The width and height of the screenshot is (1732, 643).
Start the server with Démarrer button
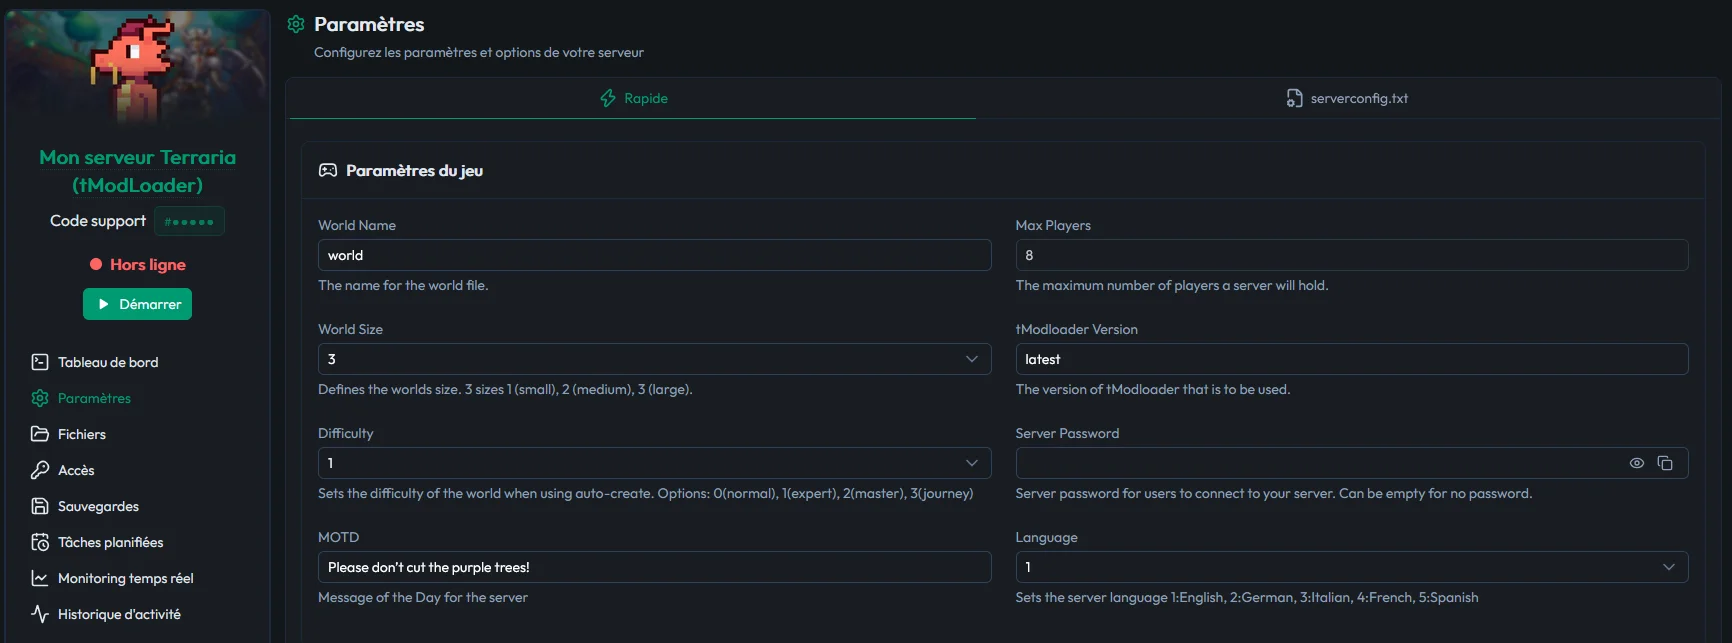click(x=137, y=304)
